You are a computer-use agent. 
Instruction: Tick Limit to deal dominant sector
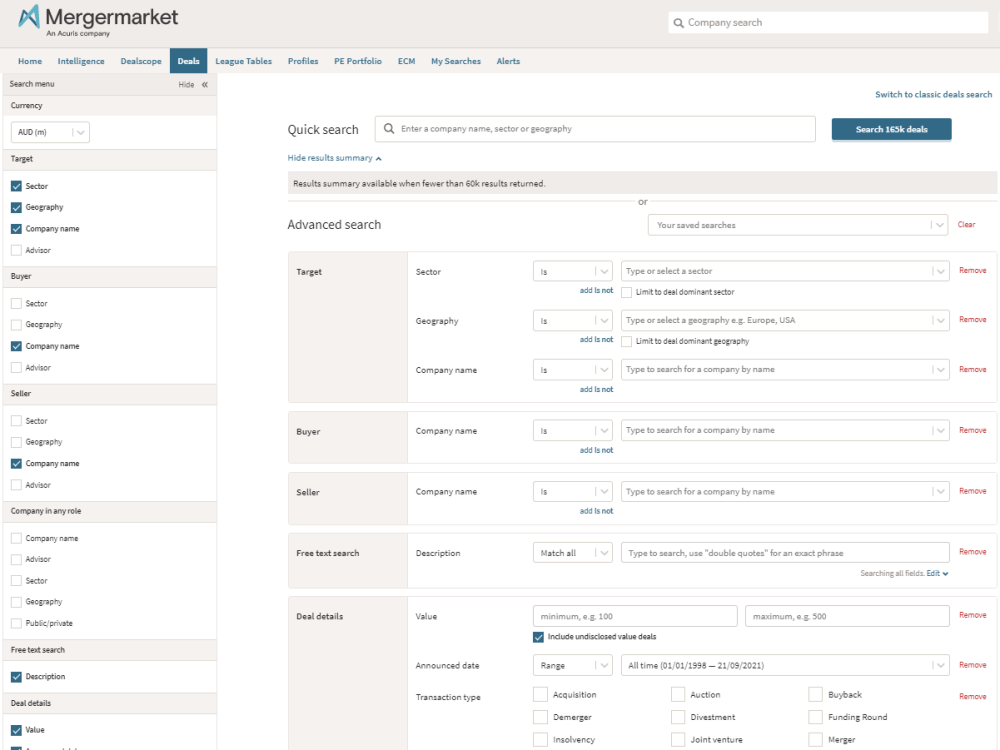[627, 292]
